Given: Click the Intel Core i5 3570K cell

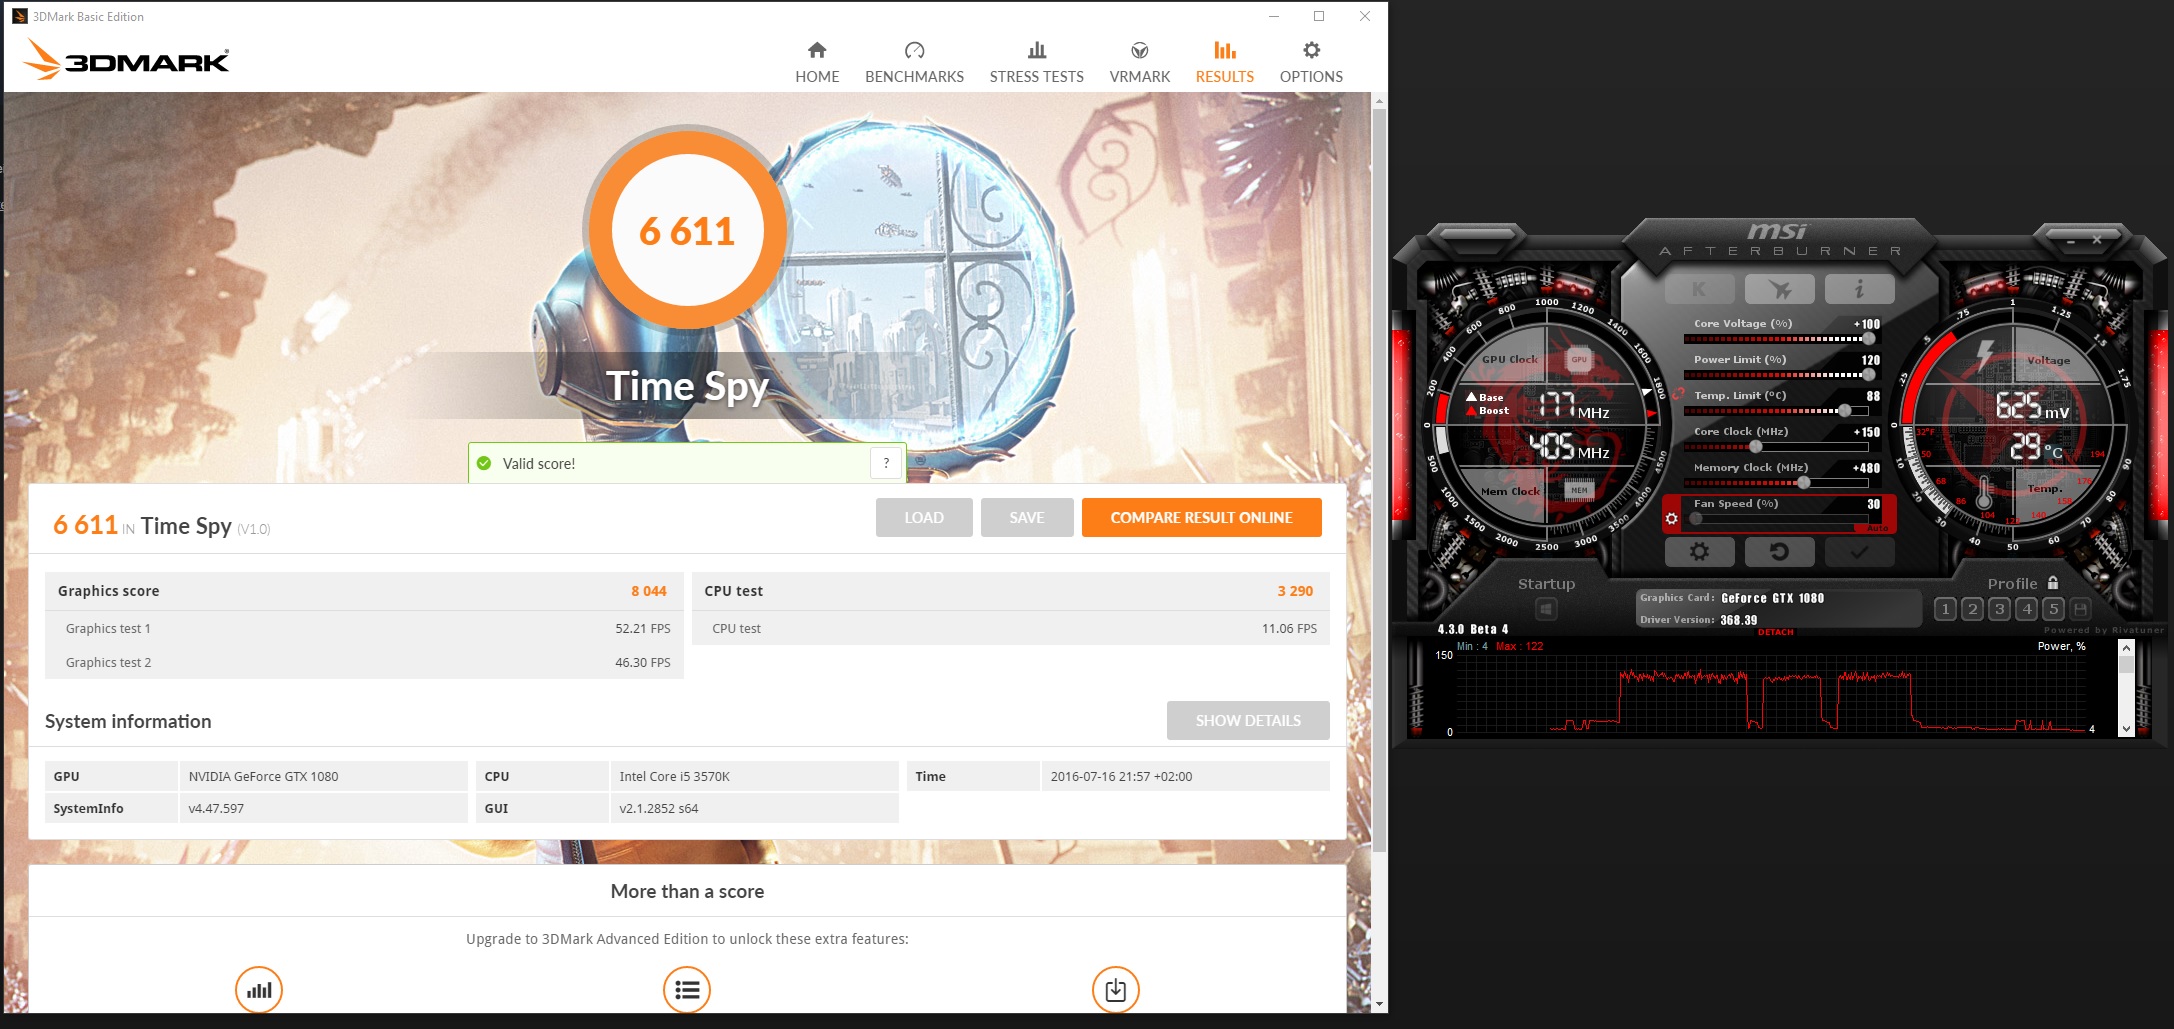Looking at the screenshot, I should click(754, 776).
